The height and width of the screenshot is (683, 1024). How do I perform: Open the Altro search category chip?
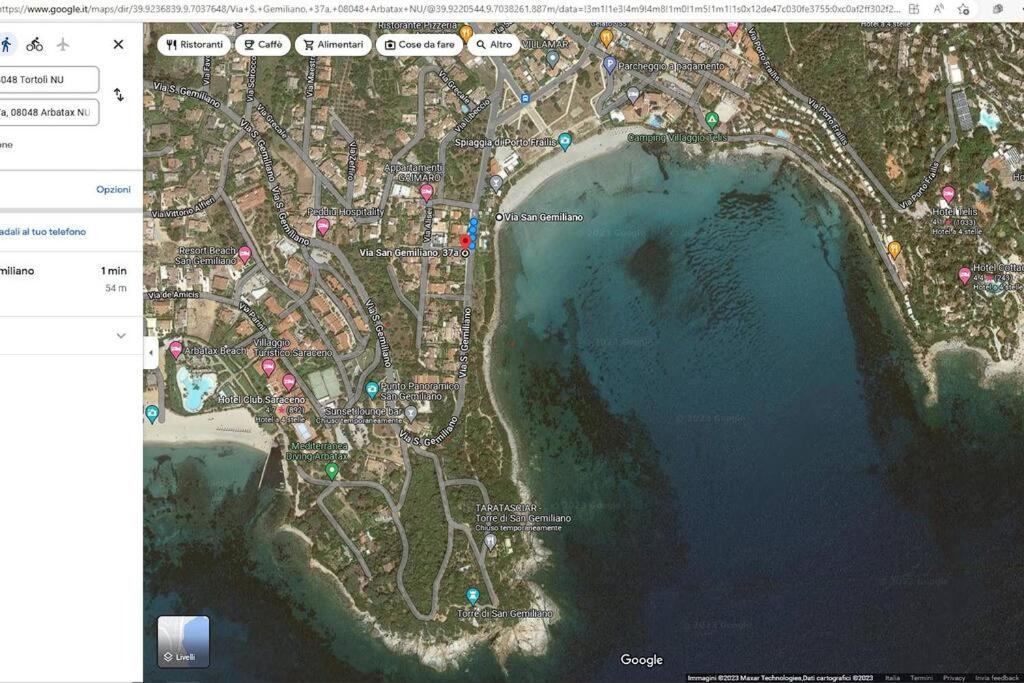coord(494,44)
